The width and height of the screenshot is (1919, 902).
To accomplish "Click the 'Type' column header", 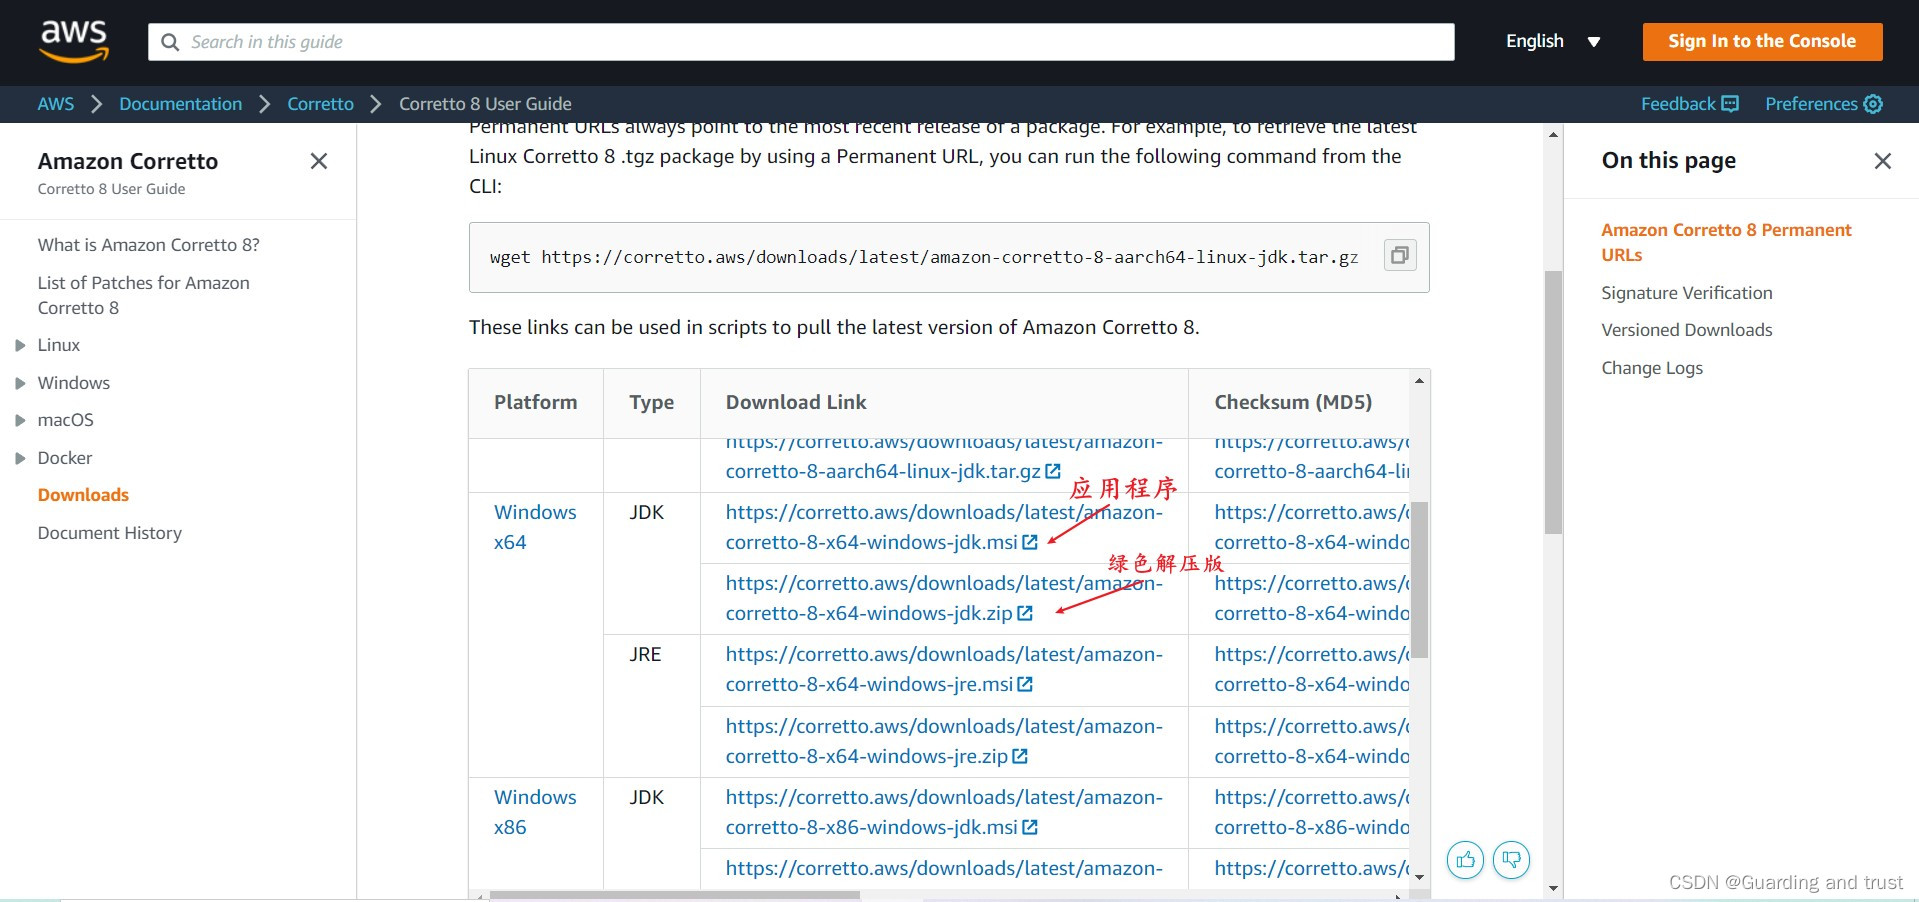I will tap(651, 402).
